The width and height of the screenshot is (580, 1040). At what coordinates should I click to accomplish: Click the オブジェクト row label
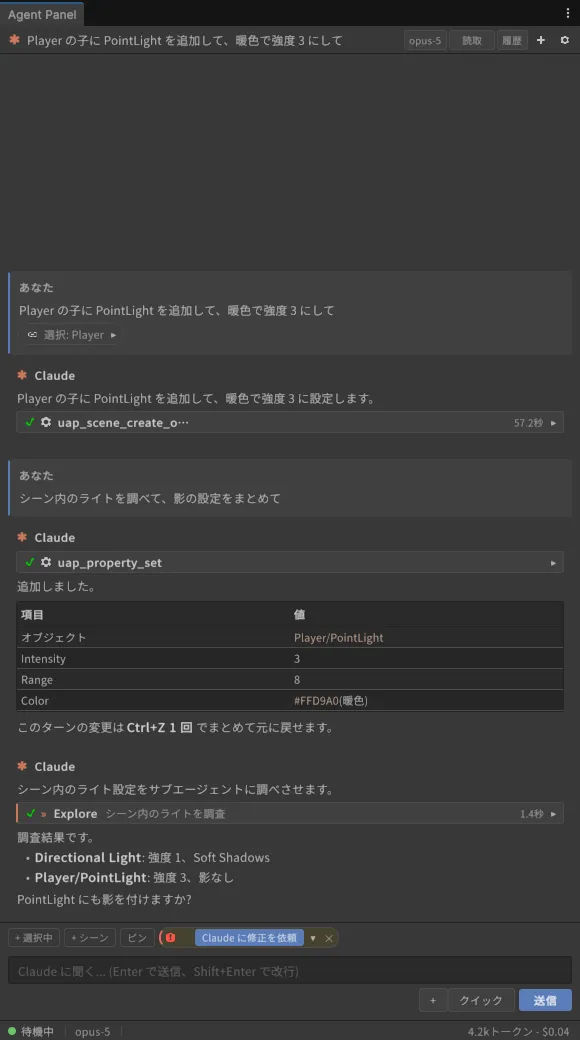coord(53,637)
